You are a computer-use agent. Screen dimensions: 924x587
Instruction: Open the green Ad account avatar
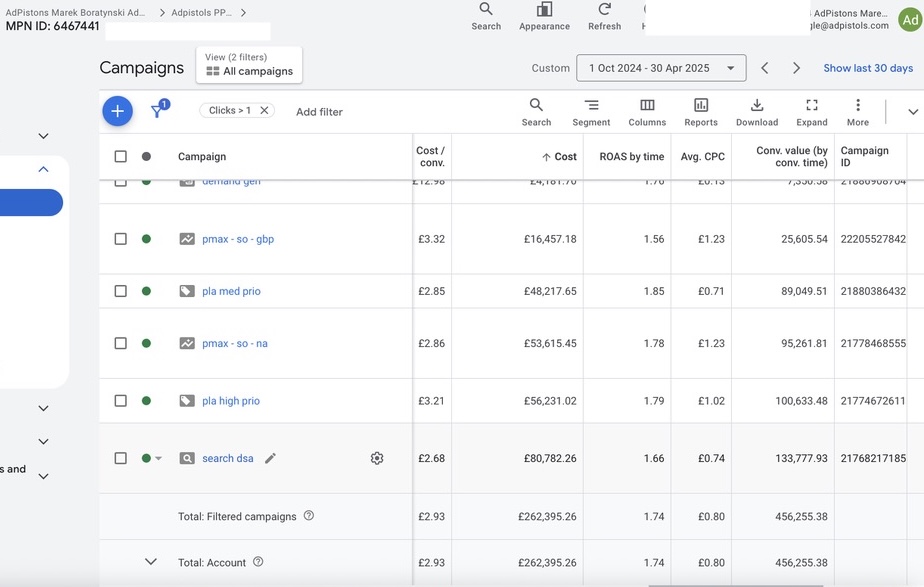click(910, 20)
